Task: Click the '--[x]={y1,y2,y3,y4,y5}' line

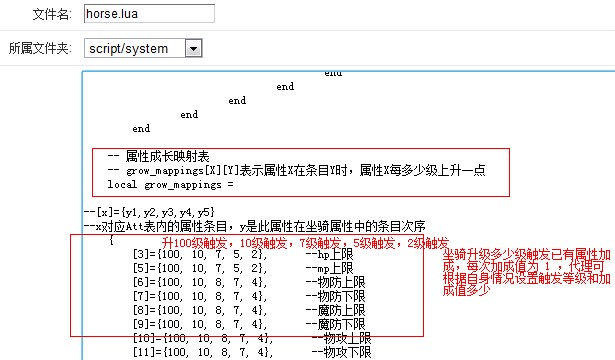Action: pyautogui.click(x=149, y=212)
